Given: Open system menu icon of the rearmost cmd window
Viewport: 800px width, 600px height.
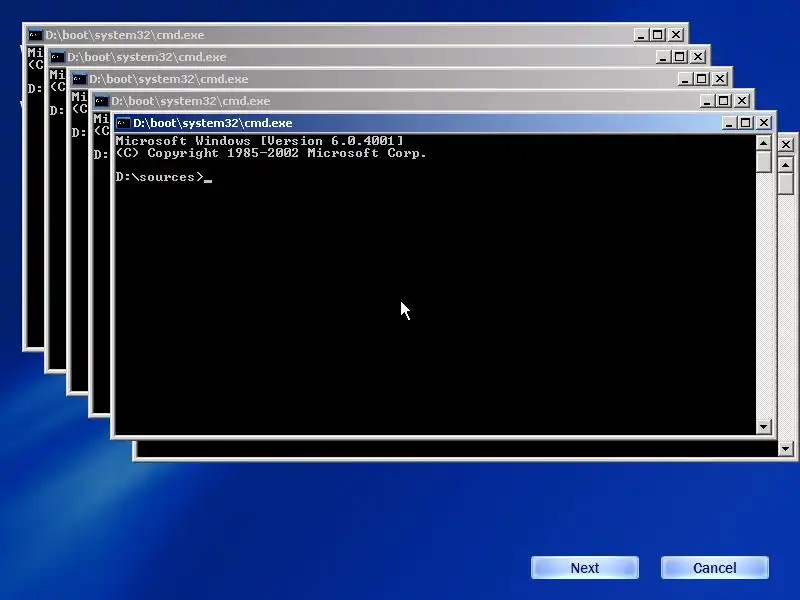Looking at the screenshot, I should 35,35.
